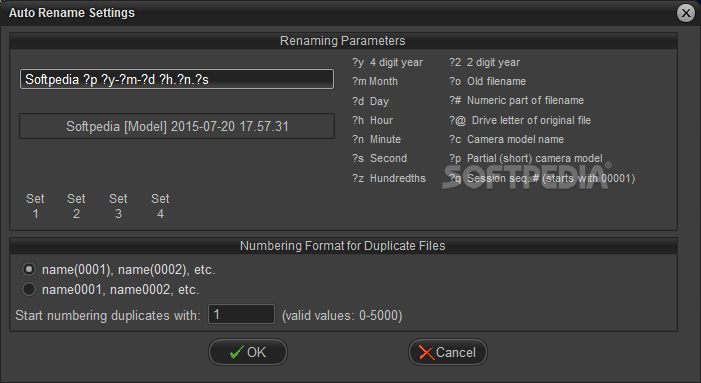Screen dimensions: 701x383
Task: Click the preview box showing Softpedia [Model] 2015-07-20
Action: pyautogui.click(x=177, y=126)
